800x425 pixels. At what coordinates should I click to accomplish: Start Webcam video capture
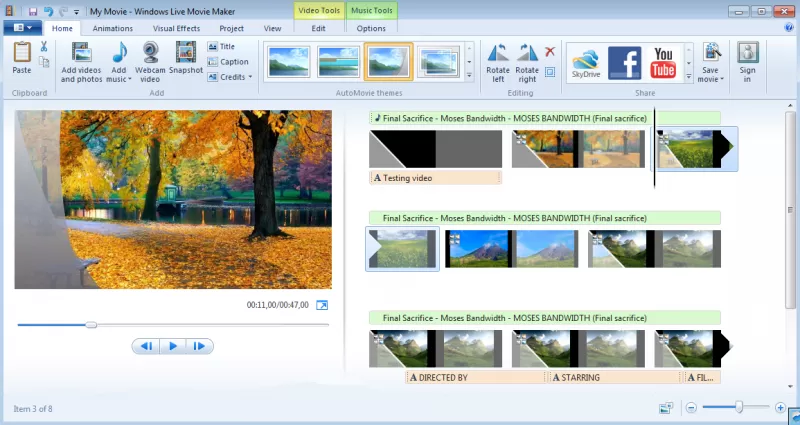(150, 62)
